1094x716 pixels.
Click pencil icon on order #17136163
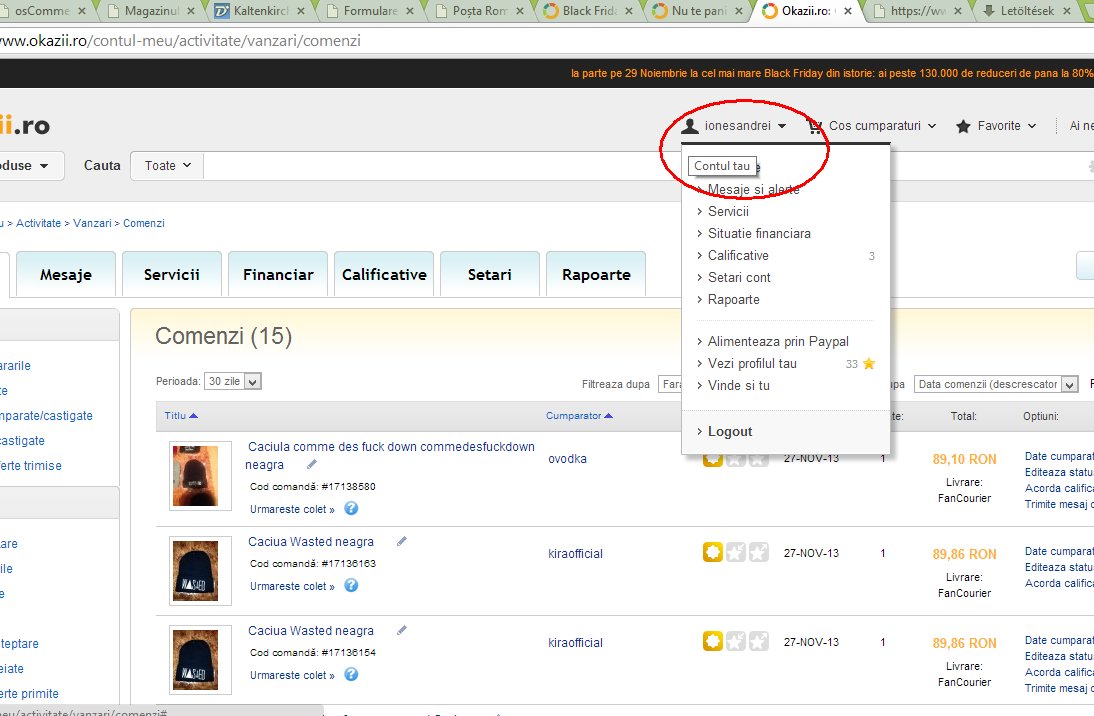click(402, 541)
